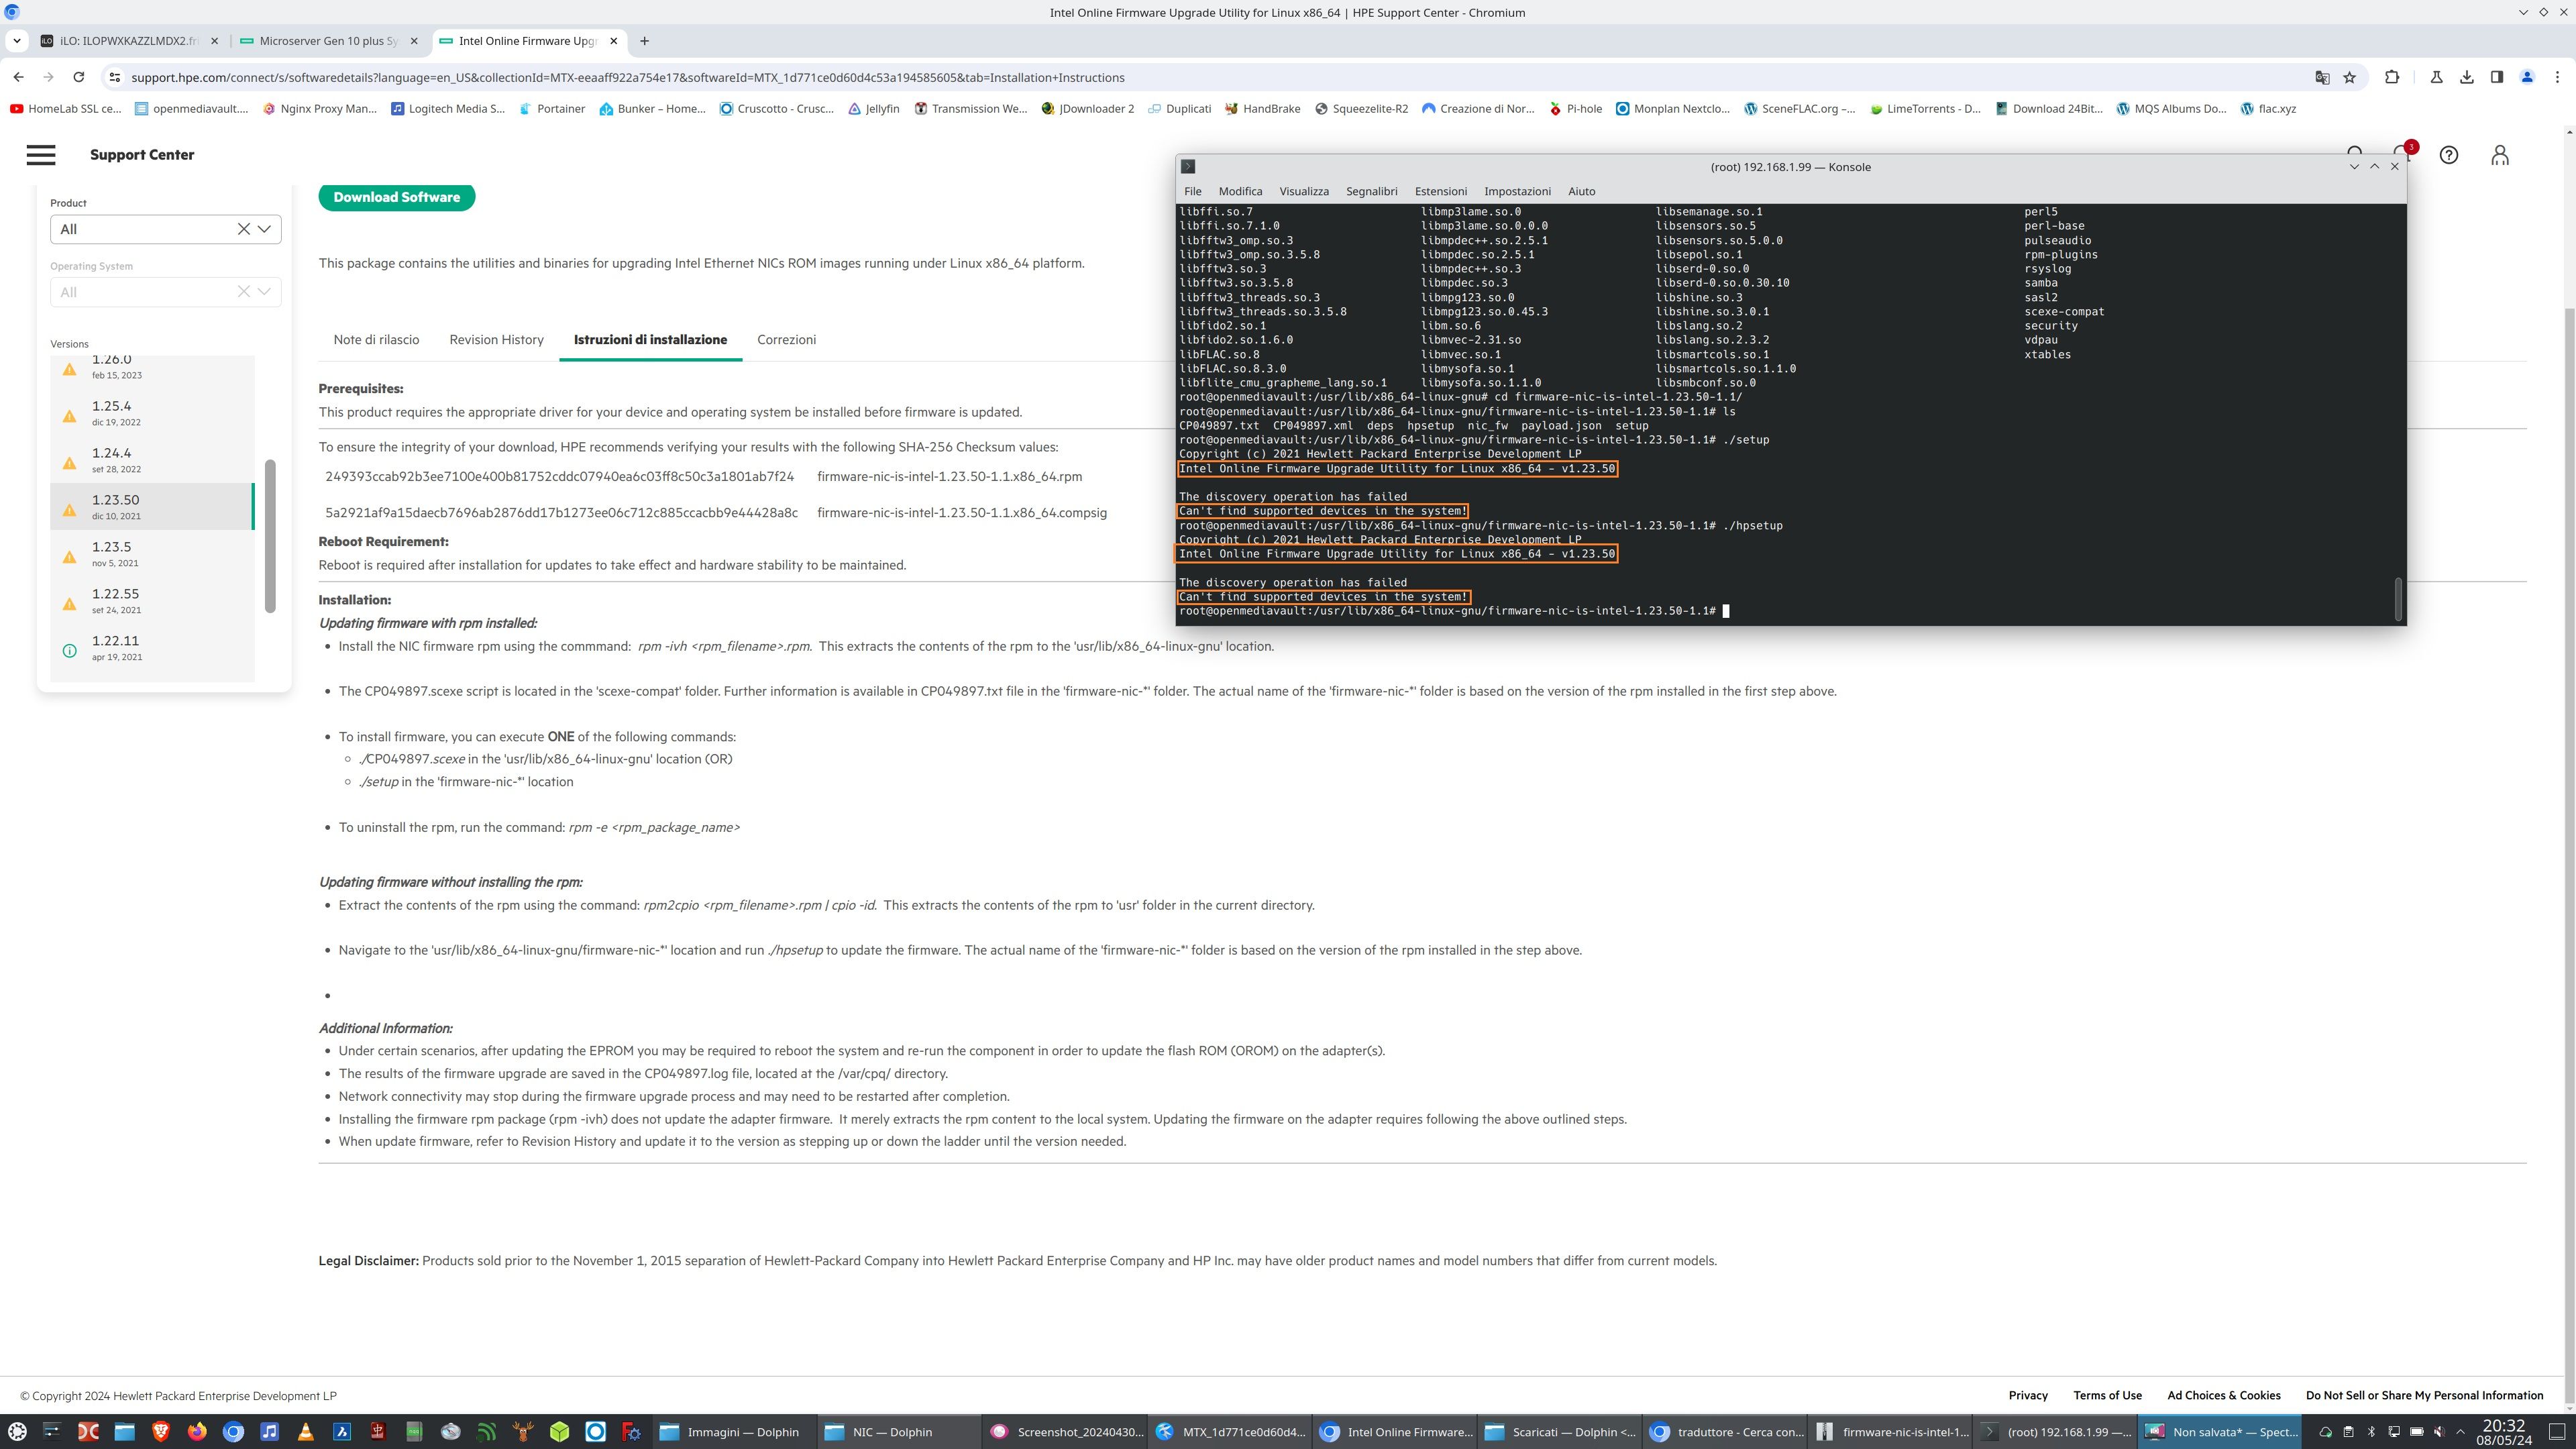Open Ad Choices & Cookies link

2223,1395
